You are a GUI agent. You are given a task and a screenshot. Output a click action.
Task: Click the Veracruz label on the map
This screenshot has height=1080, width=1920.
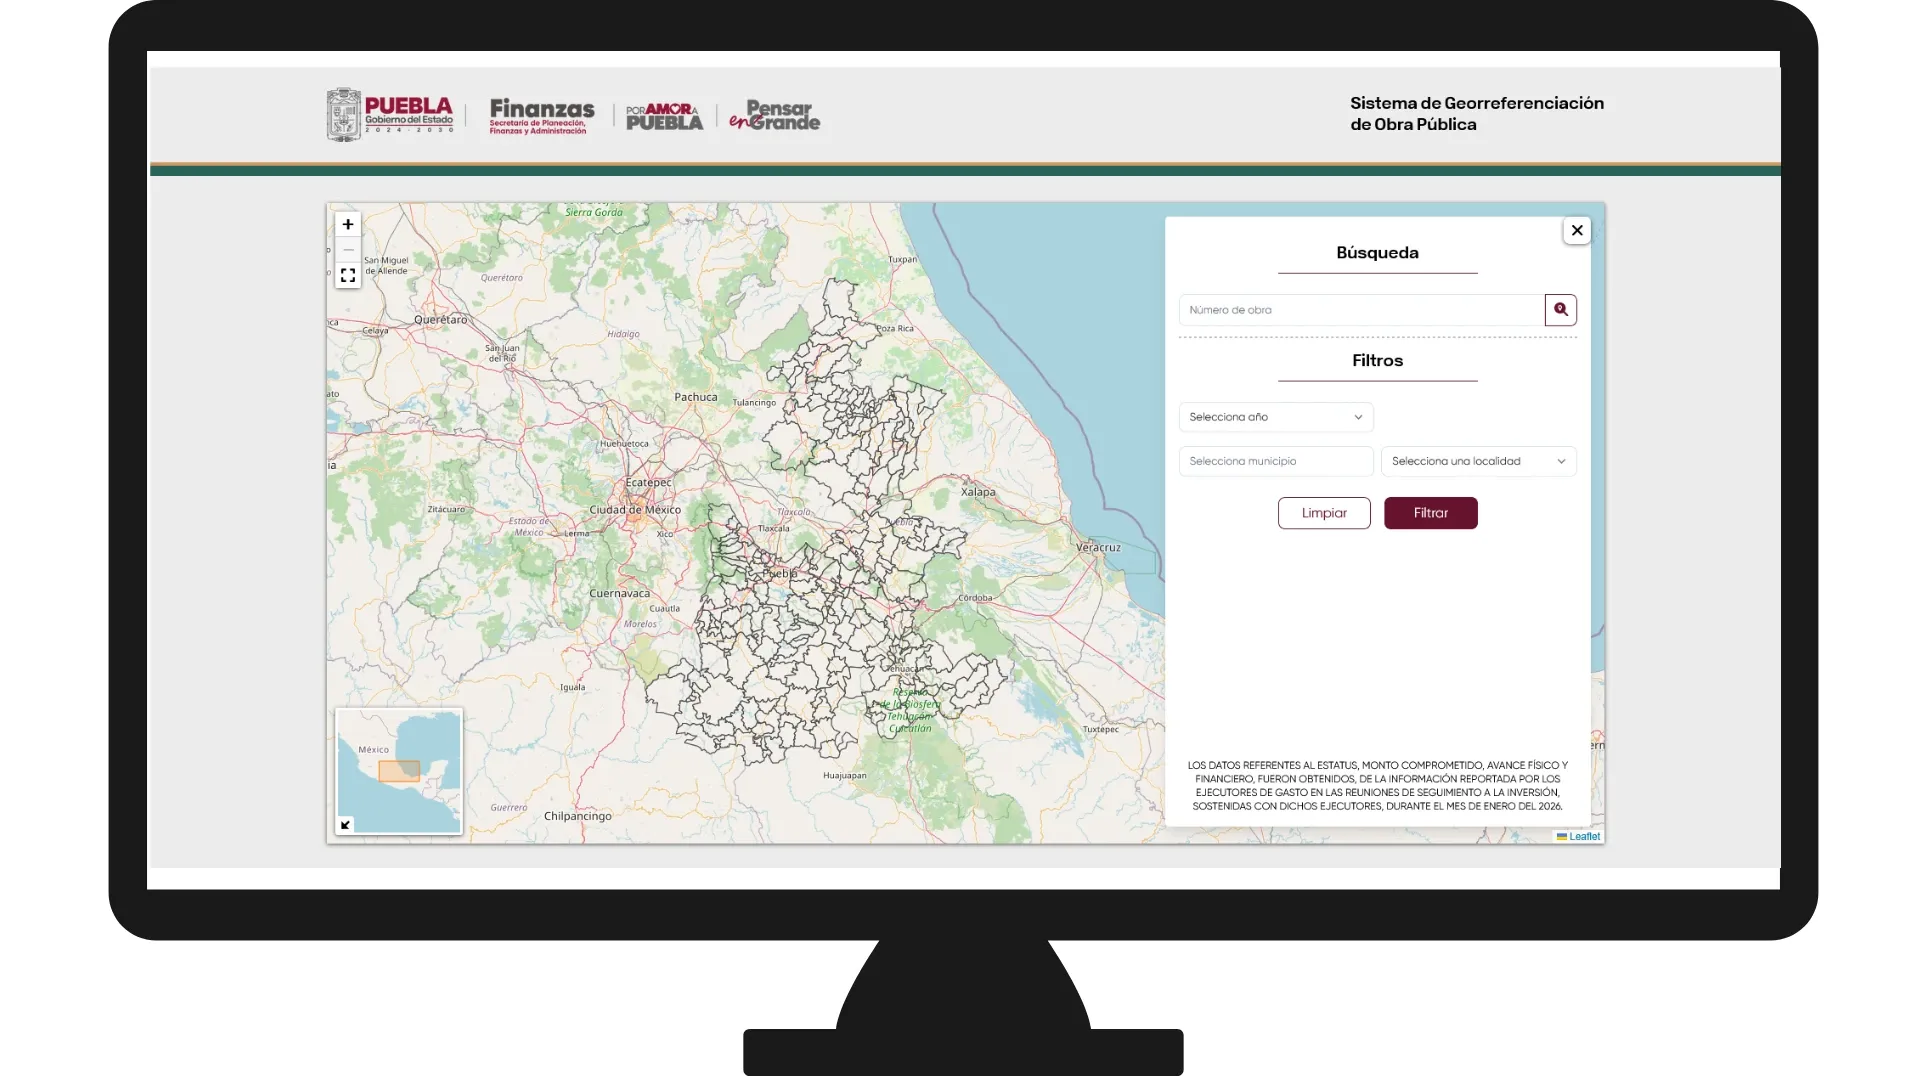point(1097,548)
